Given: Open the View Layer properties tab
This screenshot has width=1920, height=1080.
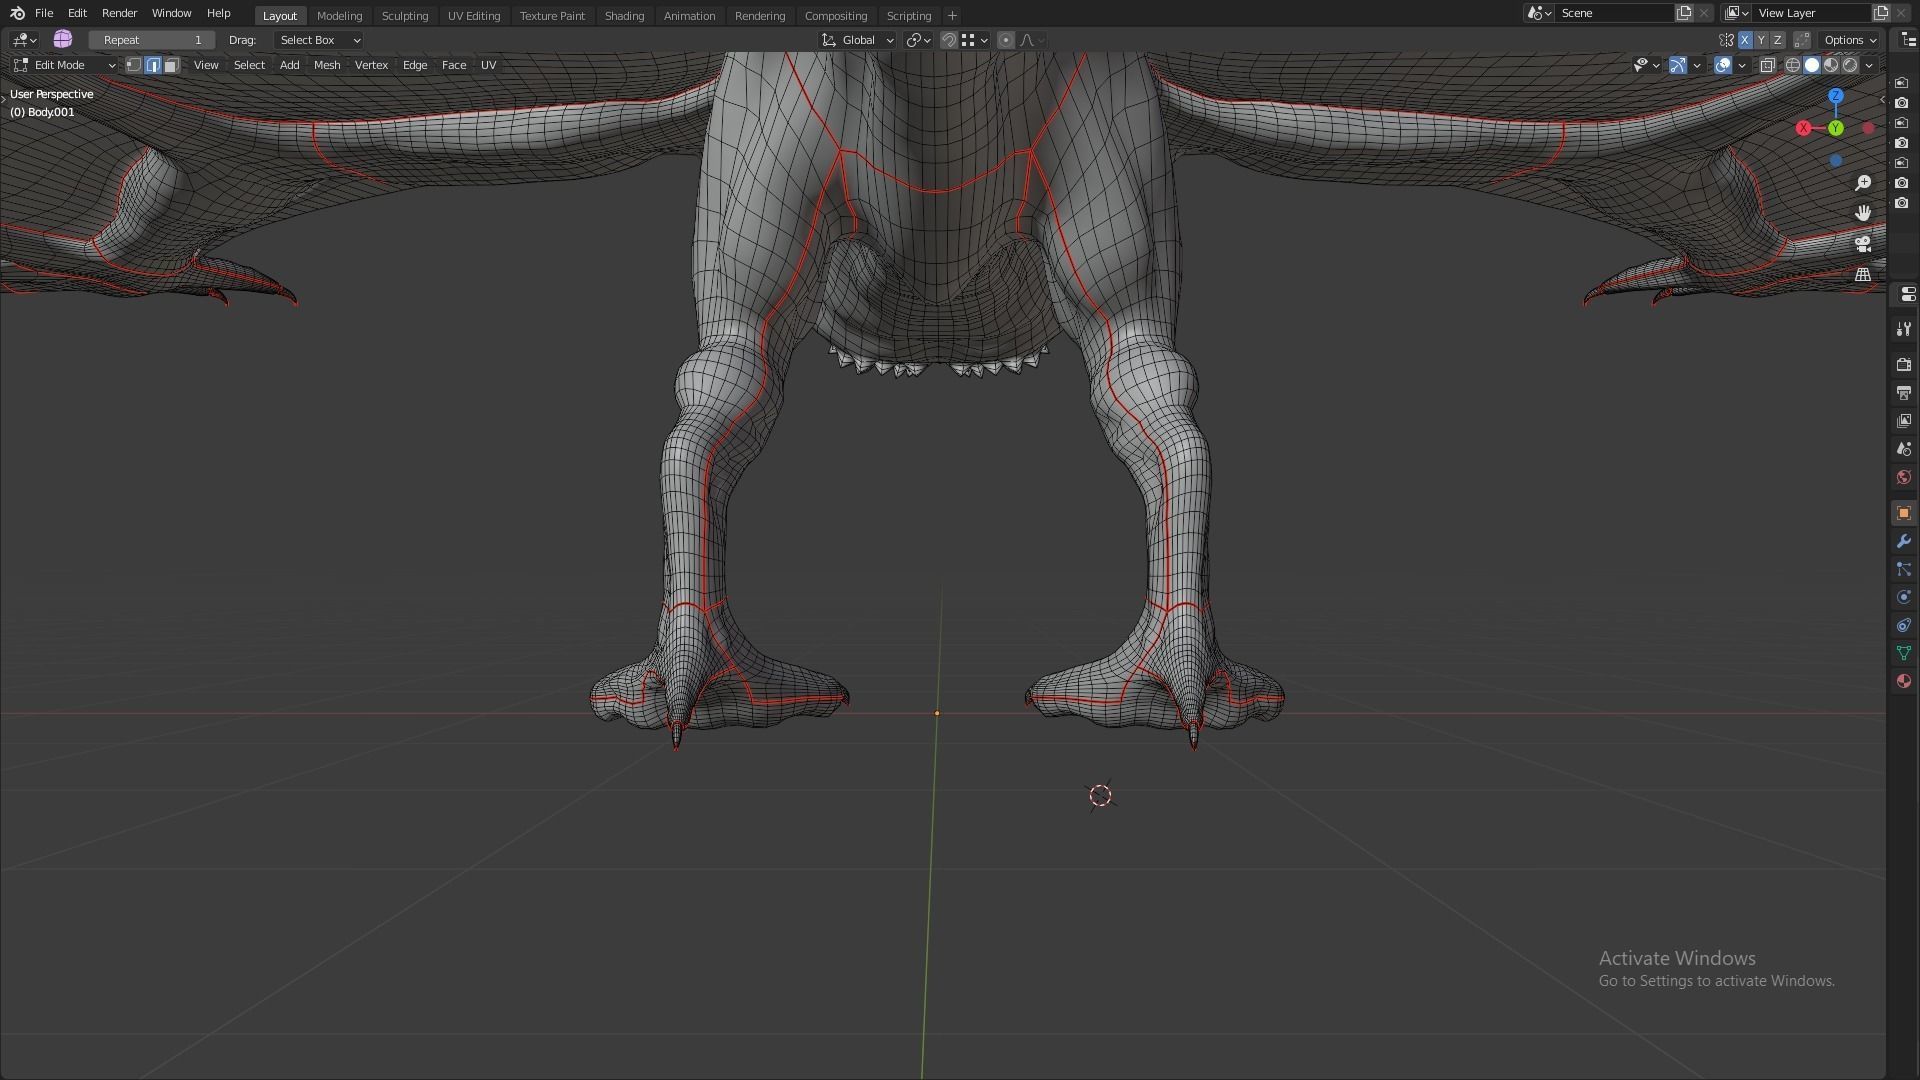Looking at the screenshot, I should click(1904, 421).
